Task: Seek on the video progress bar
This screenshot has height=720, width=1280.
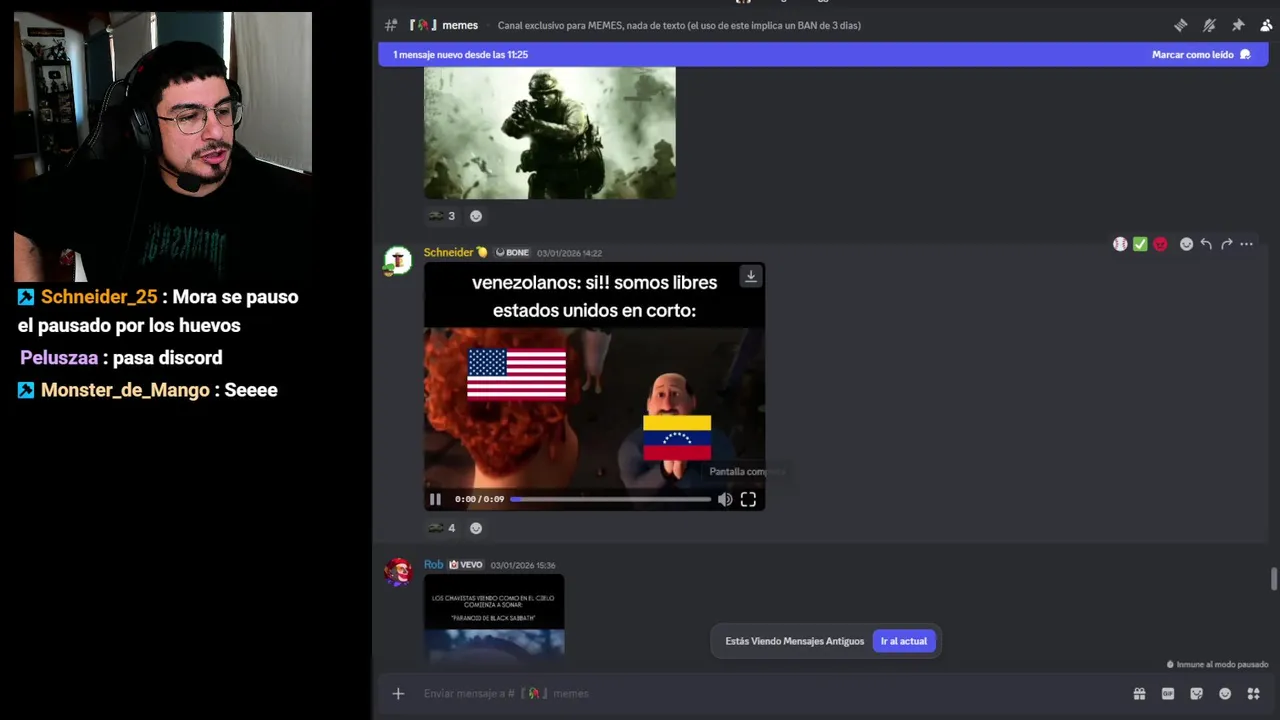Action: (610, 499)
